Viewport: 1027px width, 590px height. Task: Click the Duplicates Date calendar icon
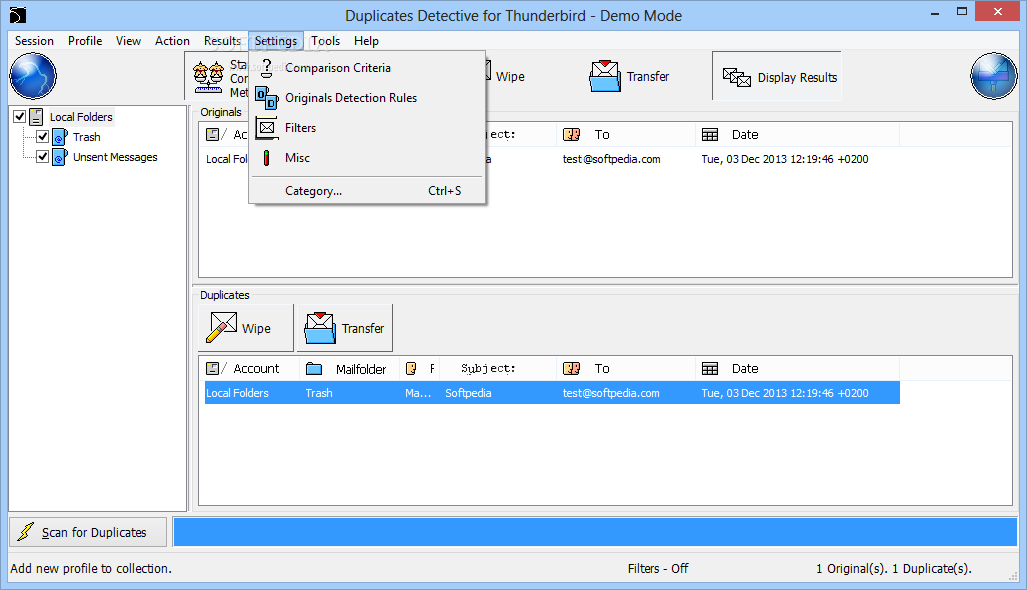click(x=710, y=369)
